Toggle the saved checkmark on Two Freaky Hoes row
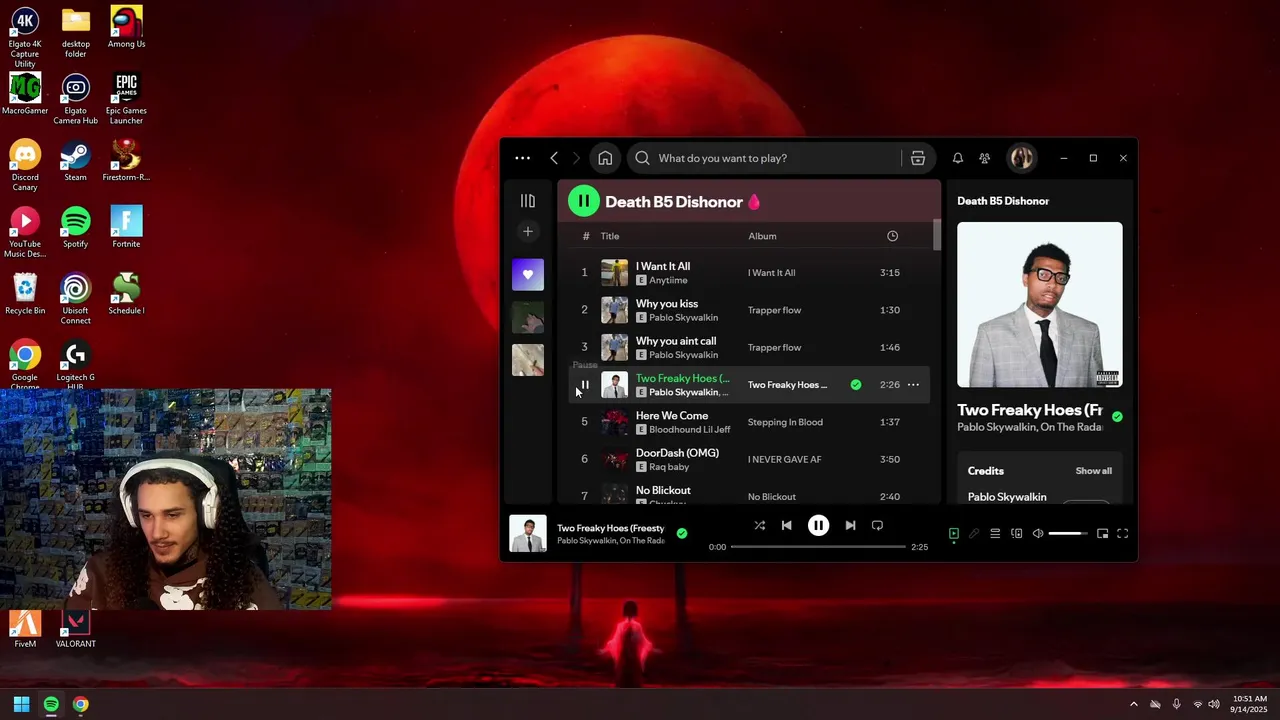1280x720 pixels. tap(856, 385)
